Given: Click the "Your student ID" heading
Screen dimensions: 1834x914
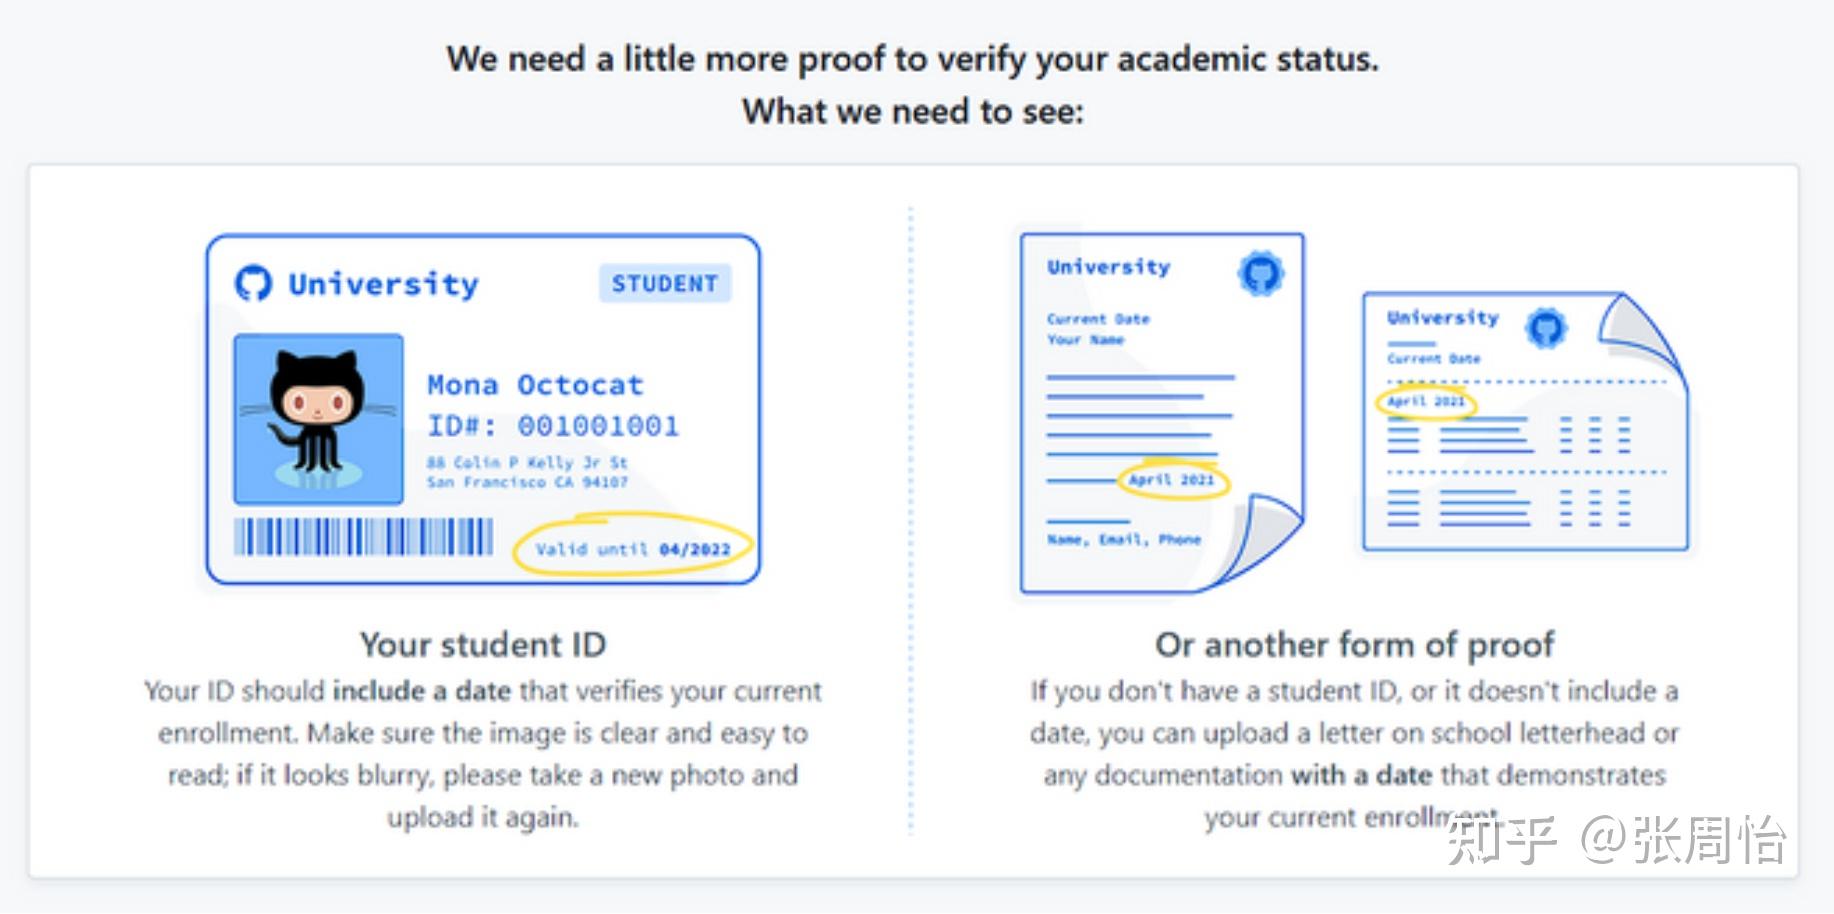Looking at the screenshot, I should 483,645.
